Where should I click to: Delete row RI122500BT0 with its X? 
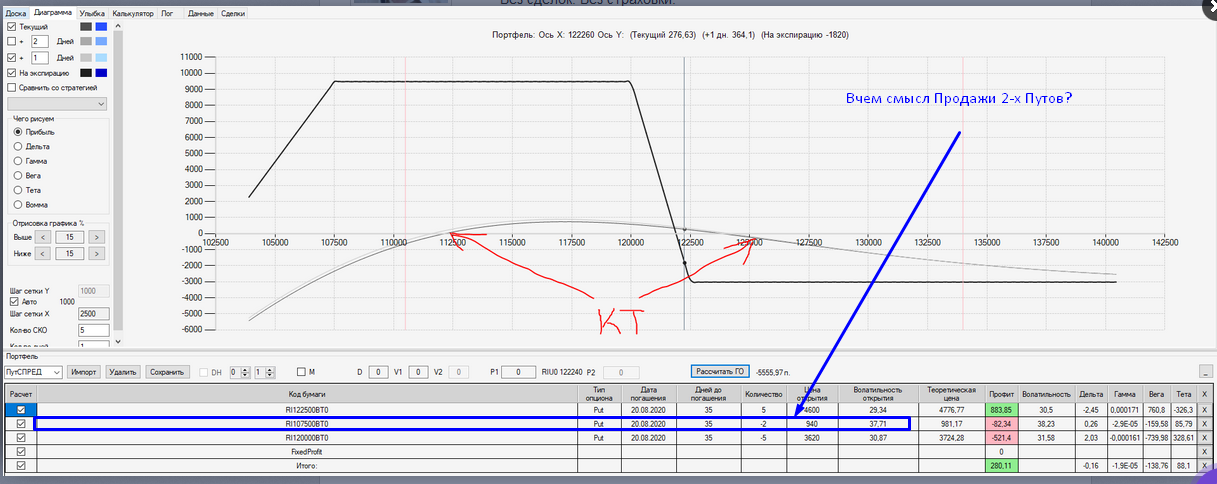(x=1204, y=410)
